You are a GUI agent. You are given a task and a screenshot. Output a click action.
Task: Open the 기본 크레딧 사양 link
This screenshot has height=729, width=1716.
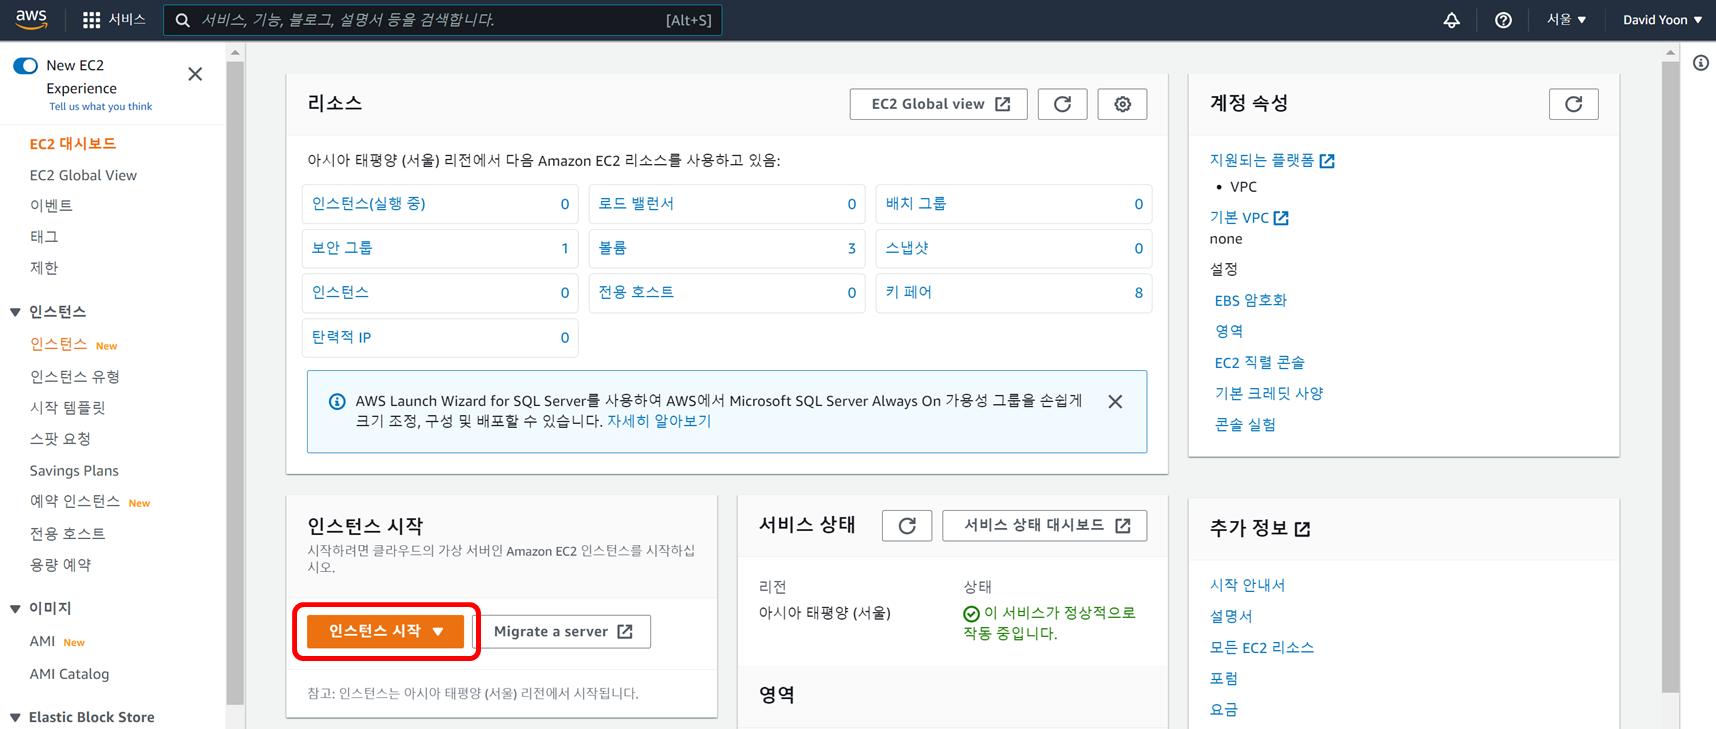(x=1268, y=394)
